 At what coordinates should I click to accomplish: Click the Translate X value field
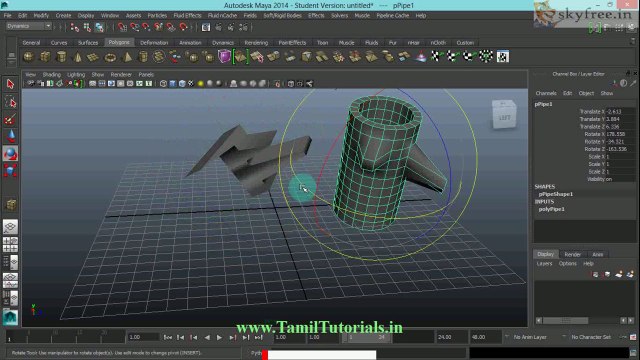coord(620,111)
